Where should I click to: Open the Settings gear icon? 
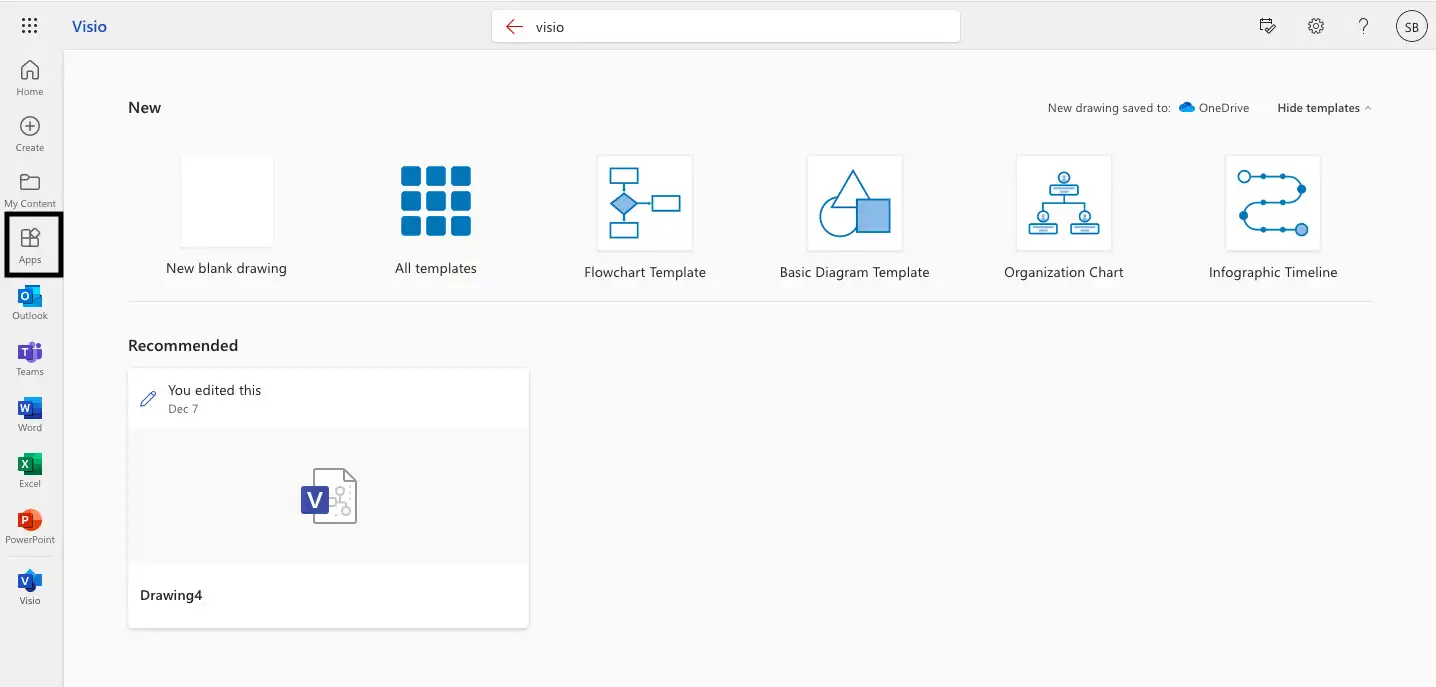click(x=1316, y=27)
